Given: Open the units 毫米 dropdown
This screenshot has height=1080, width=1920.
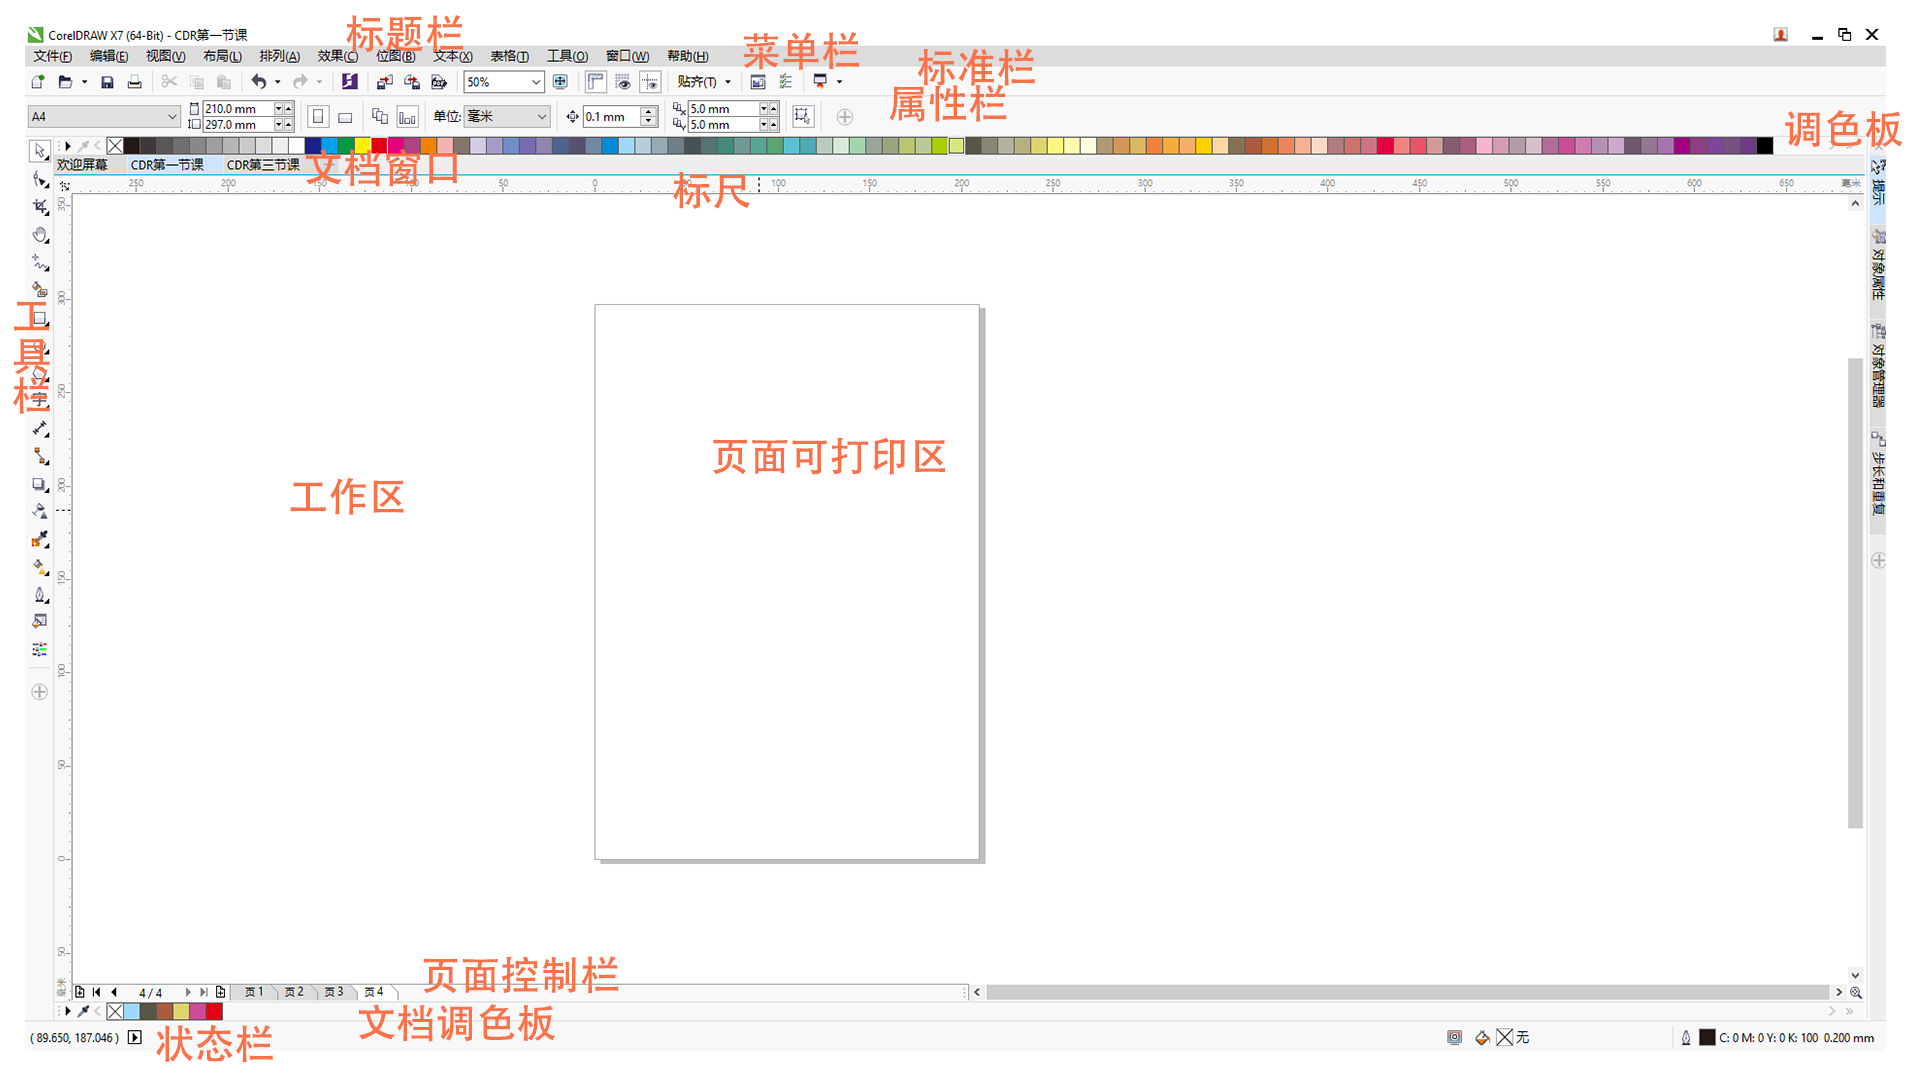Looking at the screenshot, I should (x=541, y=117).
